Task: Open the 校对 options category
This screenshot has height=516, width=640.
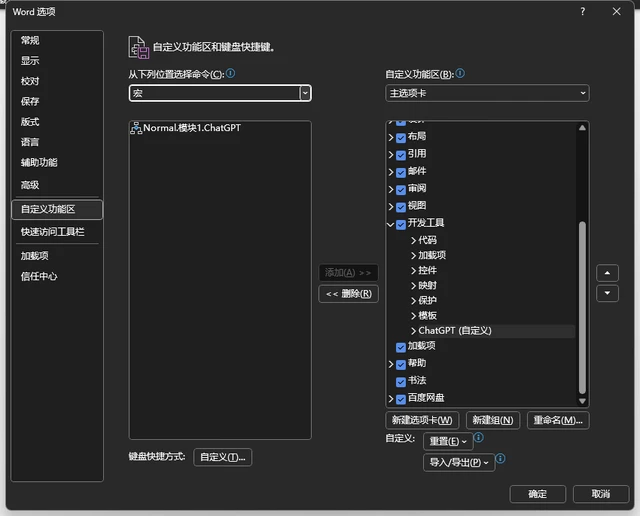Action: pyautogui.click(x=57, y=81)
